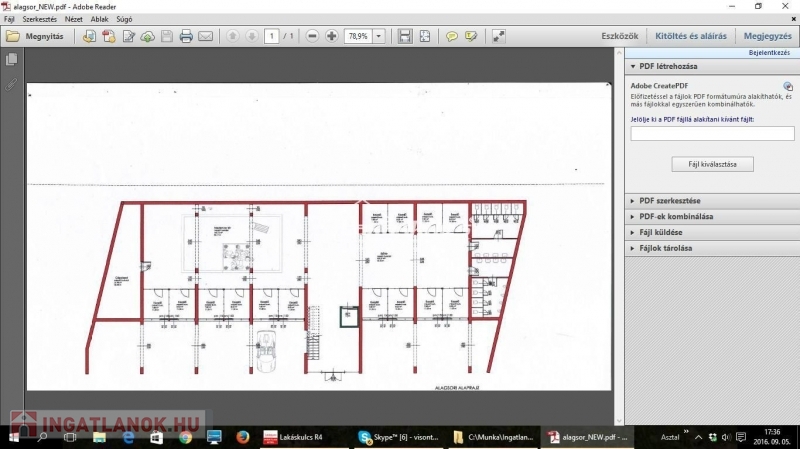Image resolution: width=800 pixels, height=449 pixels.
Task: Click the zoom out minus icon
Action: pos(313,36)
